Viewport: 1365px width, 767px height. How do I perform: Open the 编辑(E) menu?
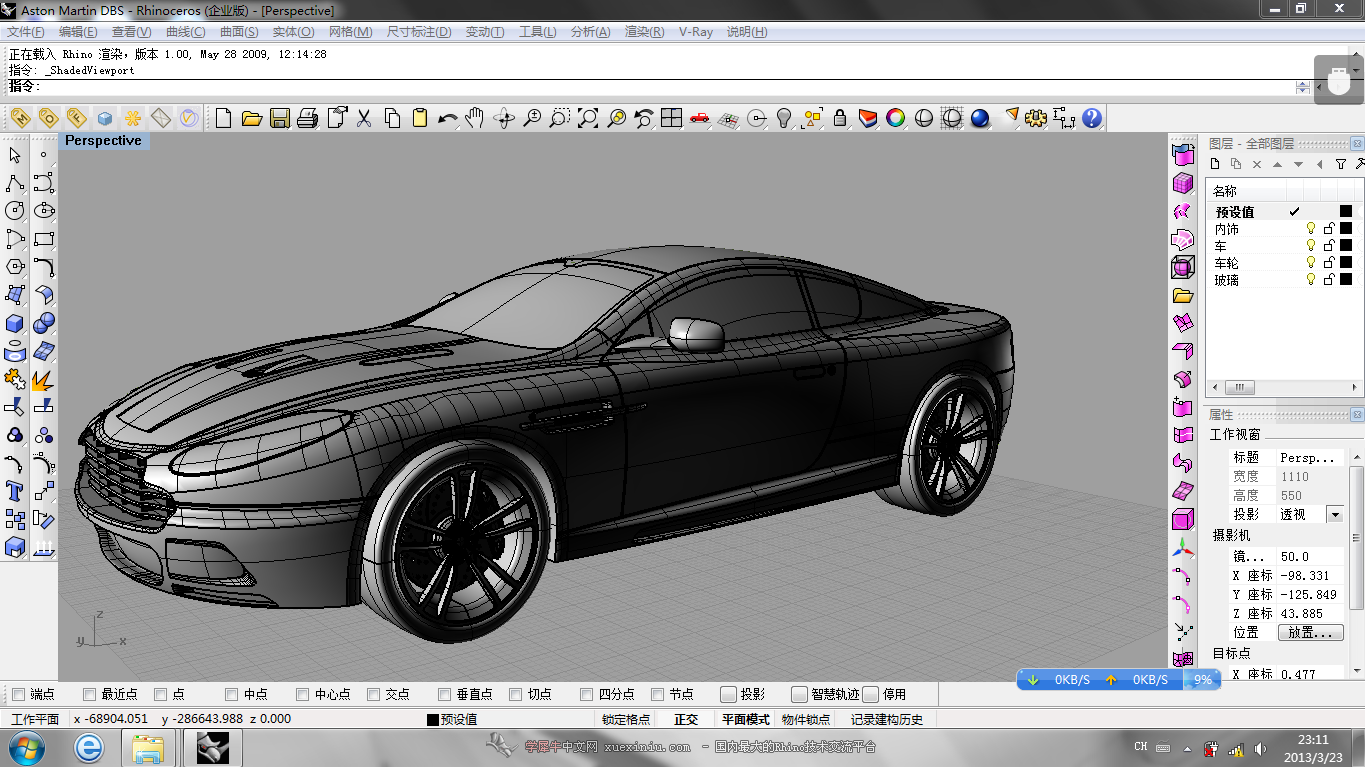tap(78, 32)
